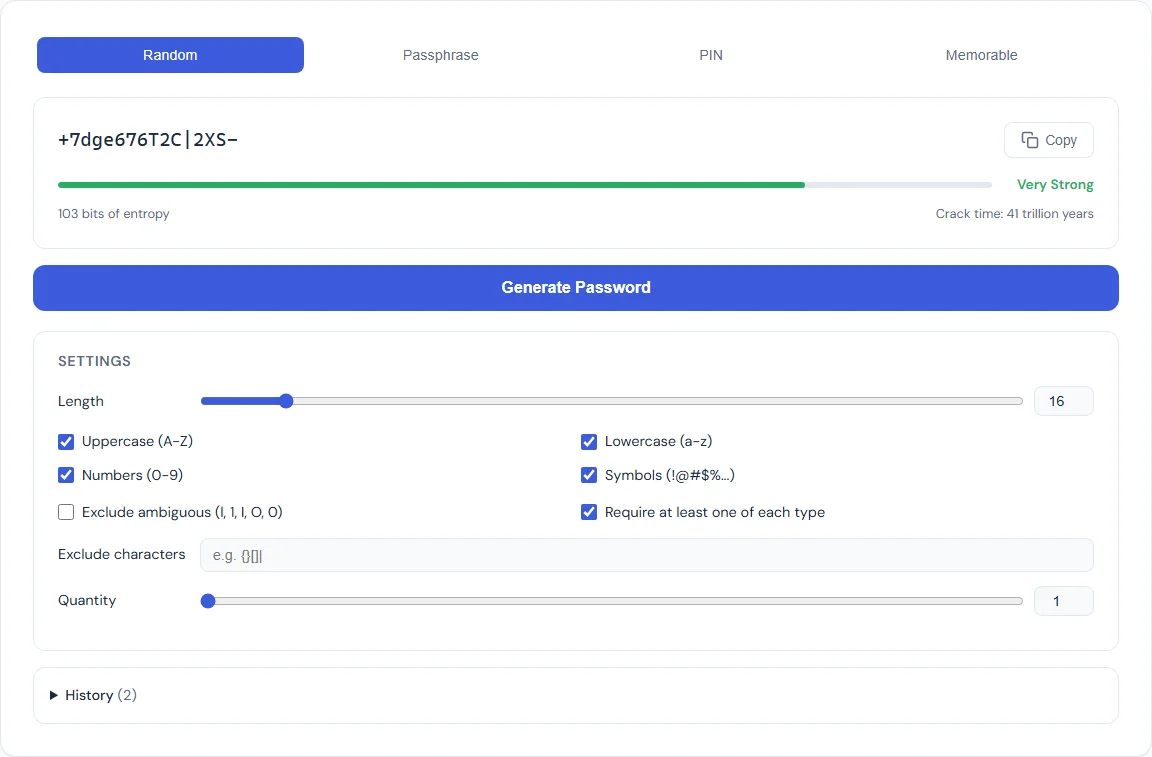
Task: Expand the History section
Action: click(92, 694)
